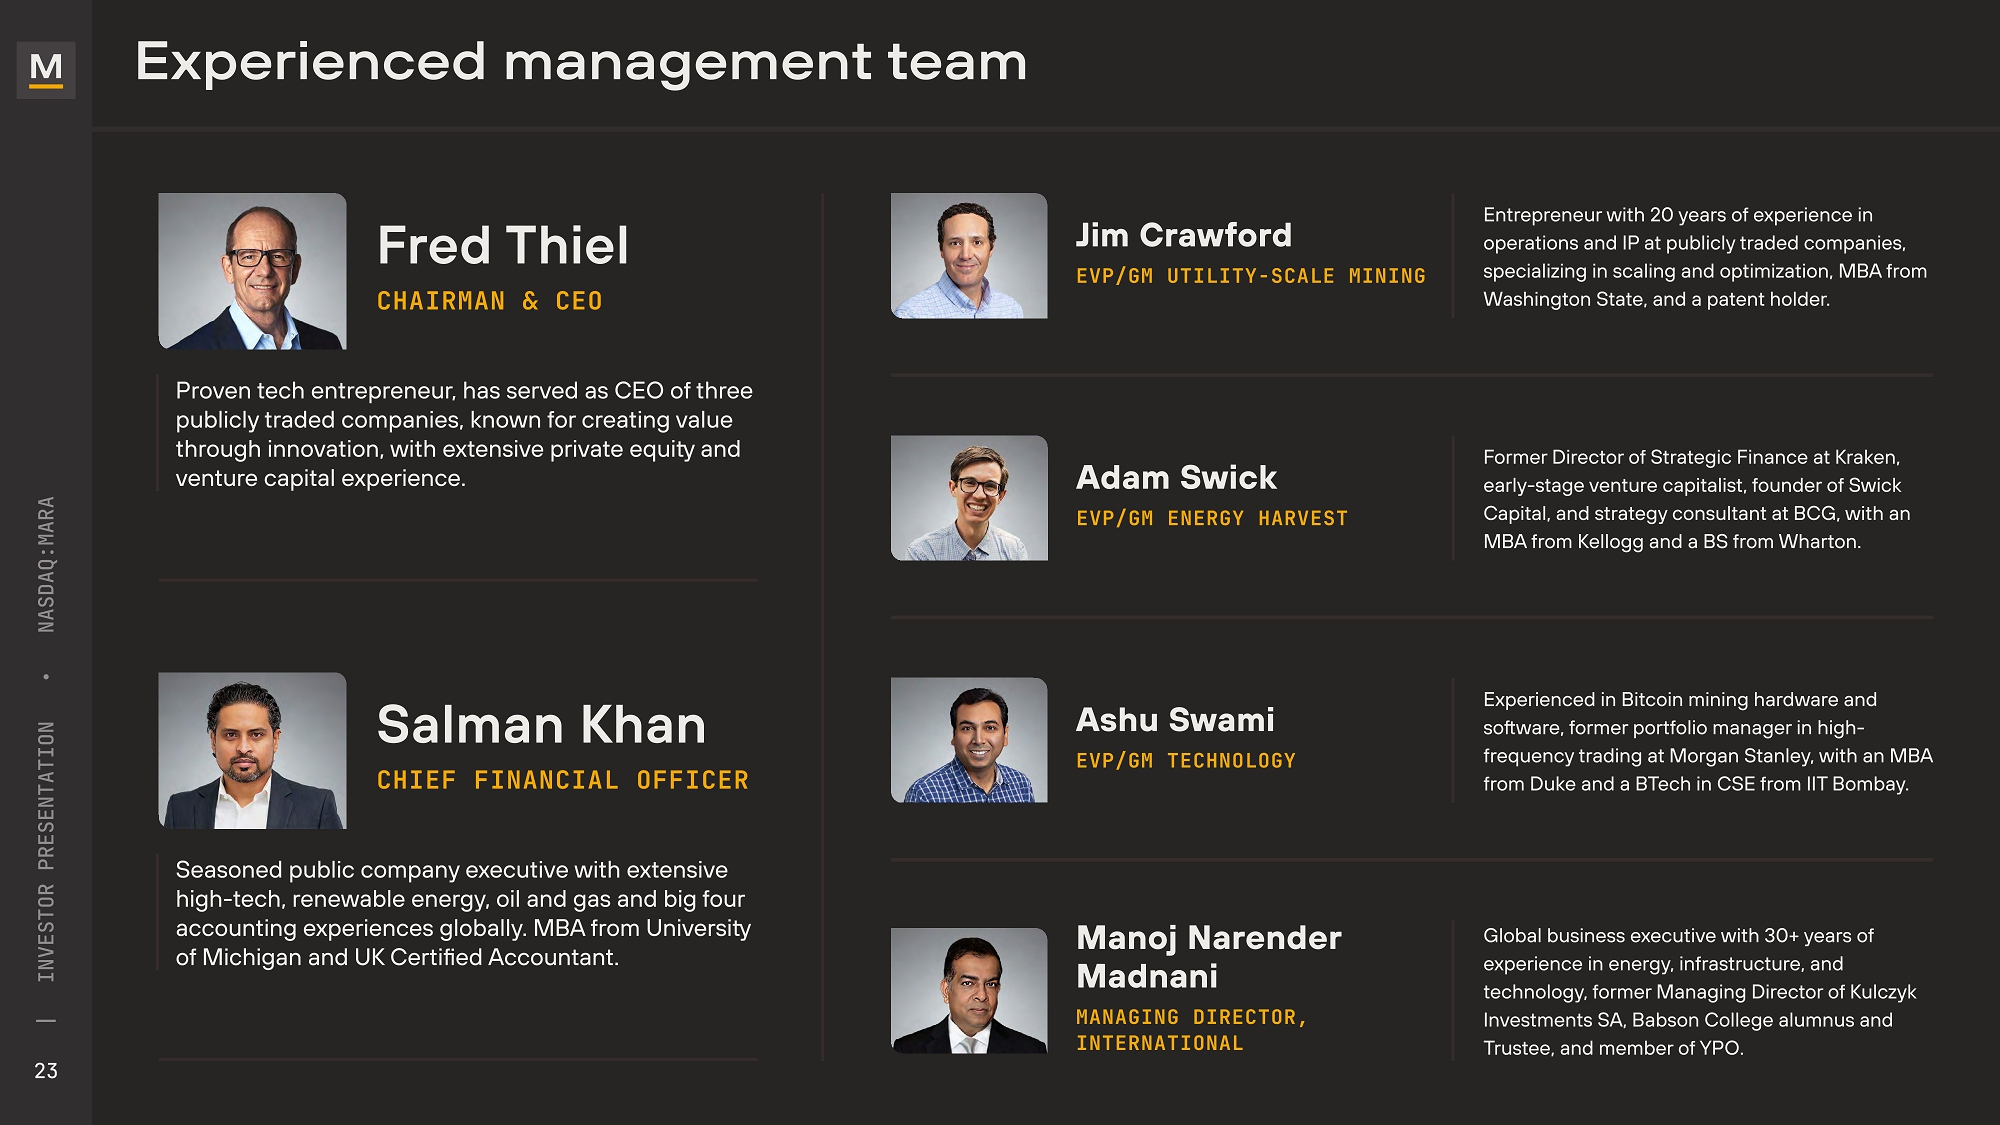The image size is (2000, 1125).
Task: Click the 'Experienced management team' title
Action: click(x=581, y=62)
